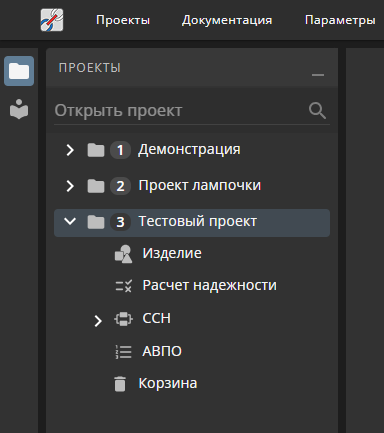Open the reader/library sidebar icon
The width and height of the screenshot is (384, 433).
(x=19, y=109)
